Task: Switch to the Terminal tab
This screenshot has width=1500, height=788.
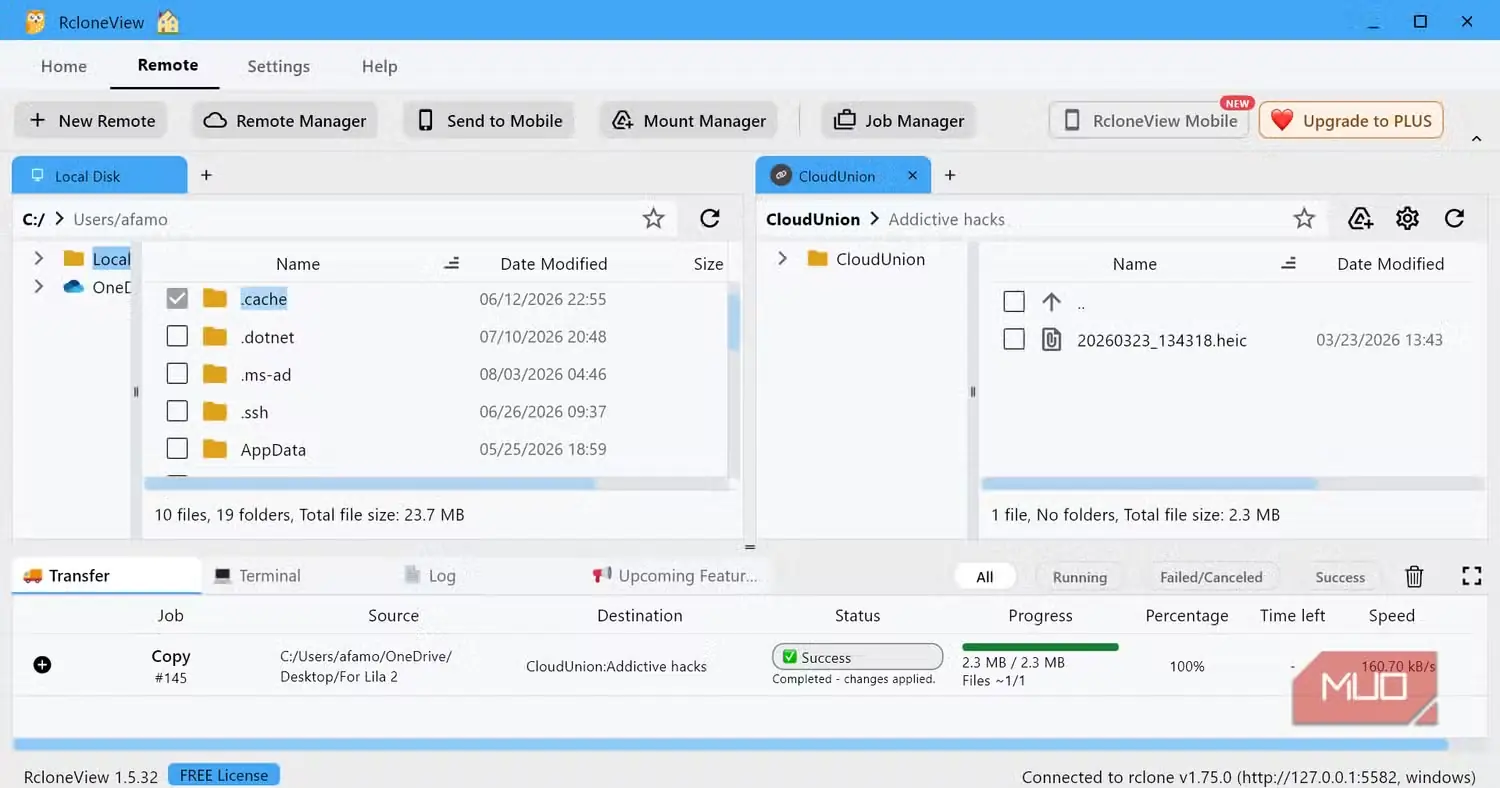Action: tap(257, 575)
